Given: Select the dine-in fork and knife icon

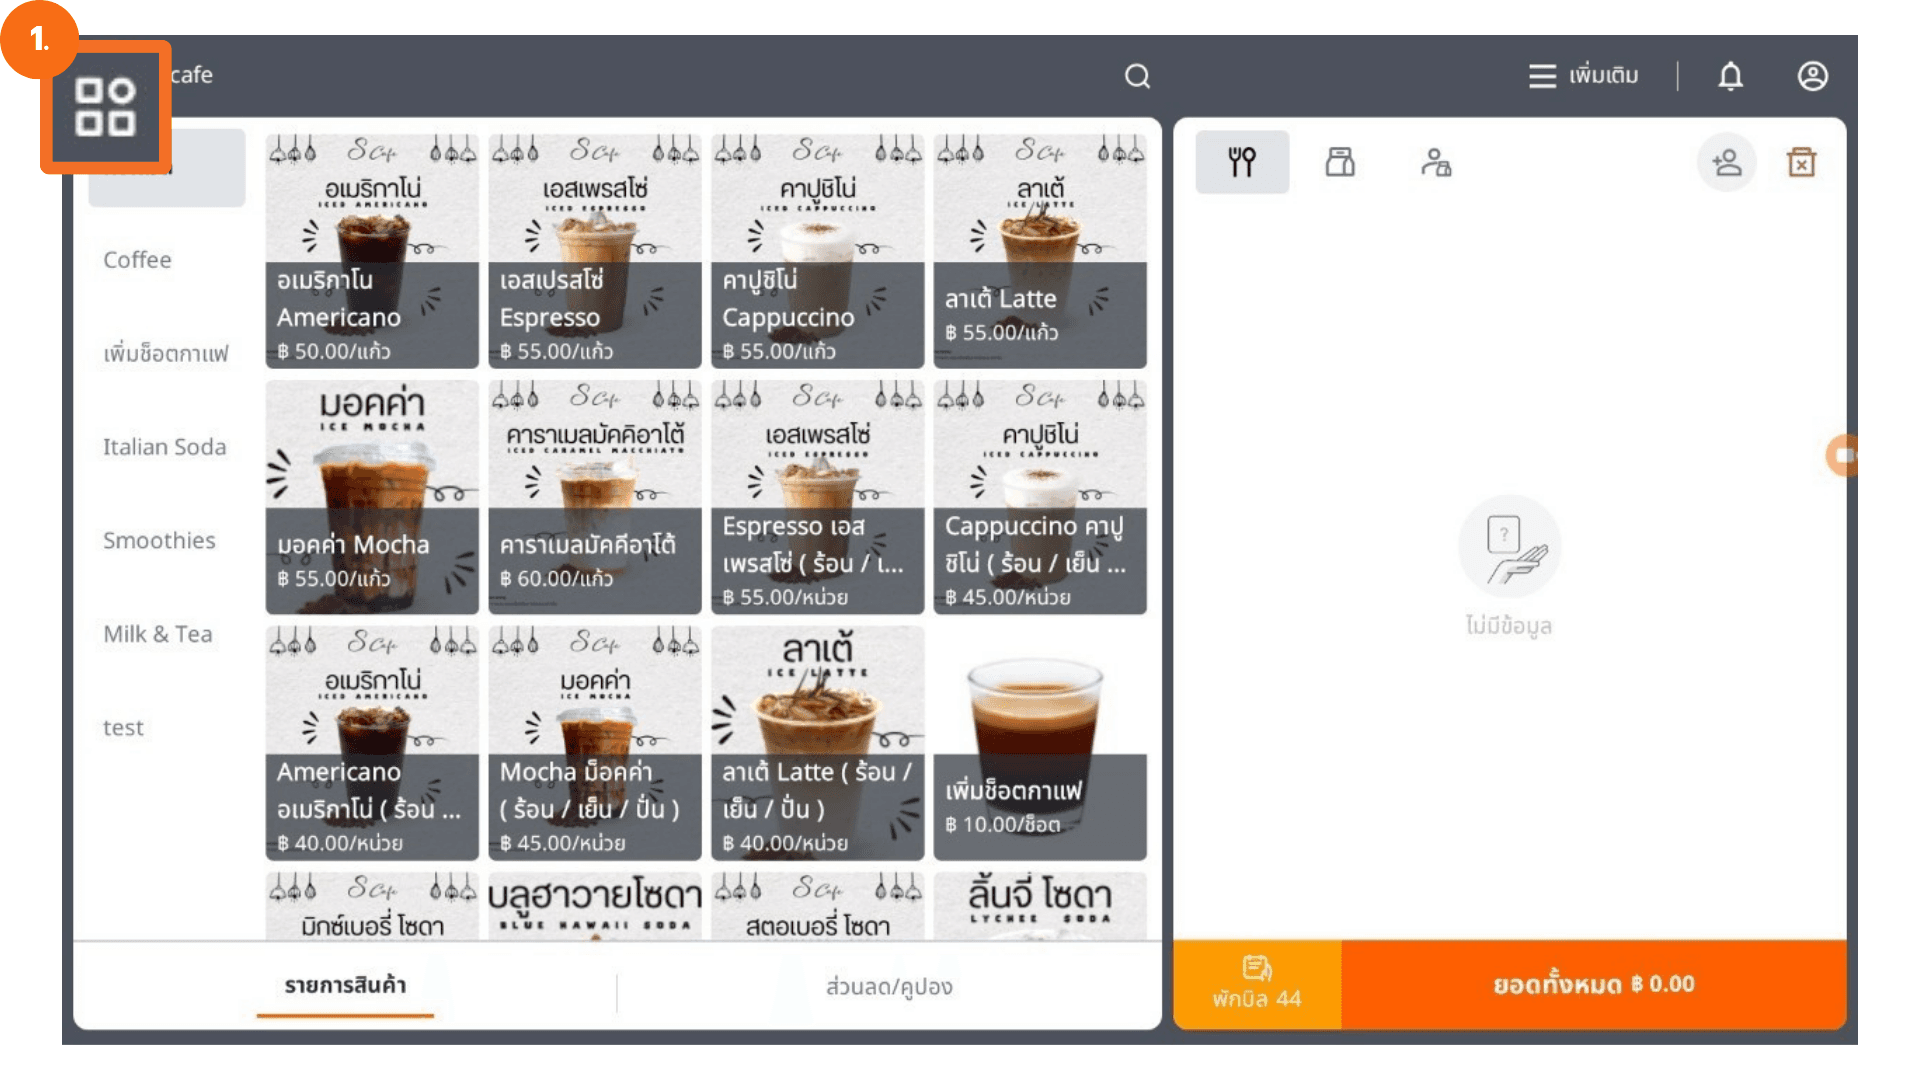Looking at the screenshot, I should 1242,162.
